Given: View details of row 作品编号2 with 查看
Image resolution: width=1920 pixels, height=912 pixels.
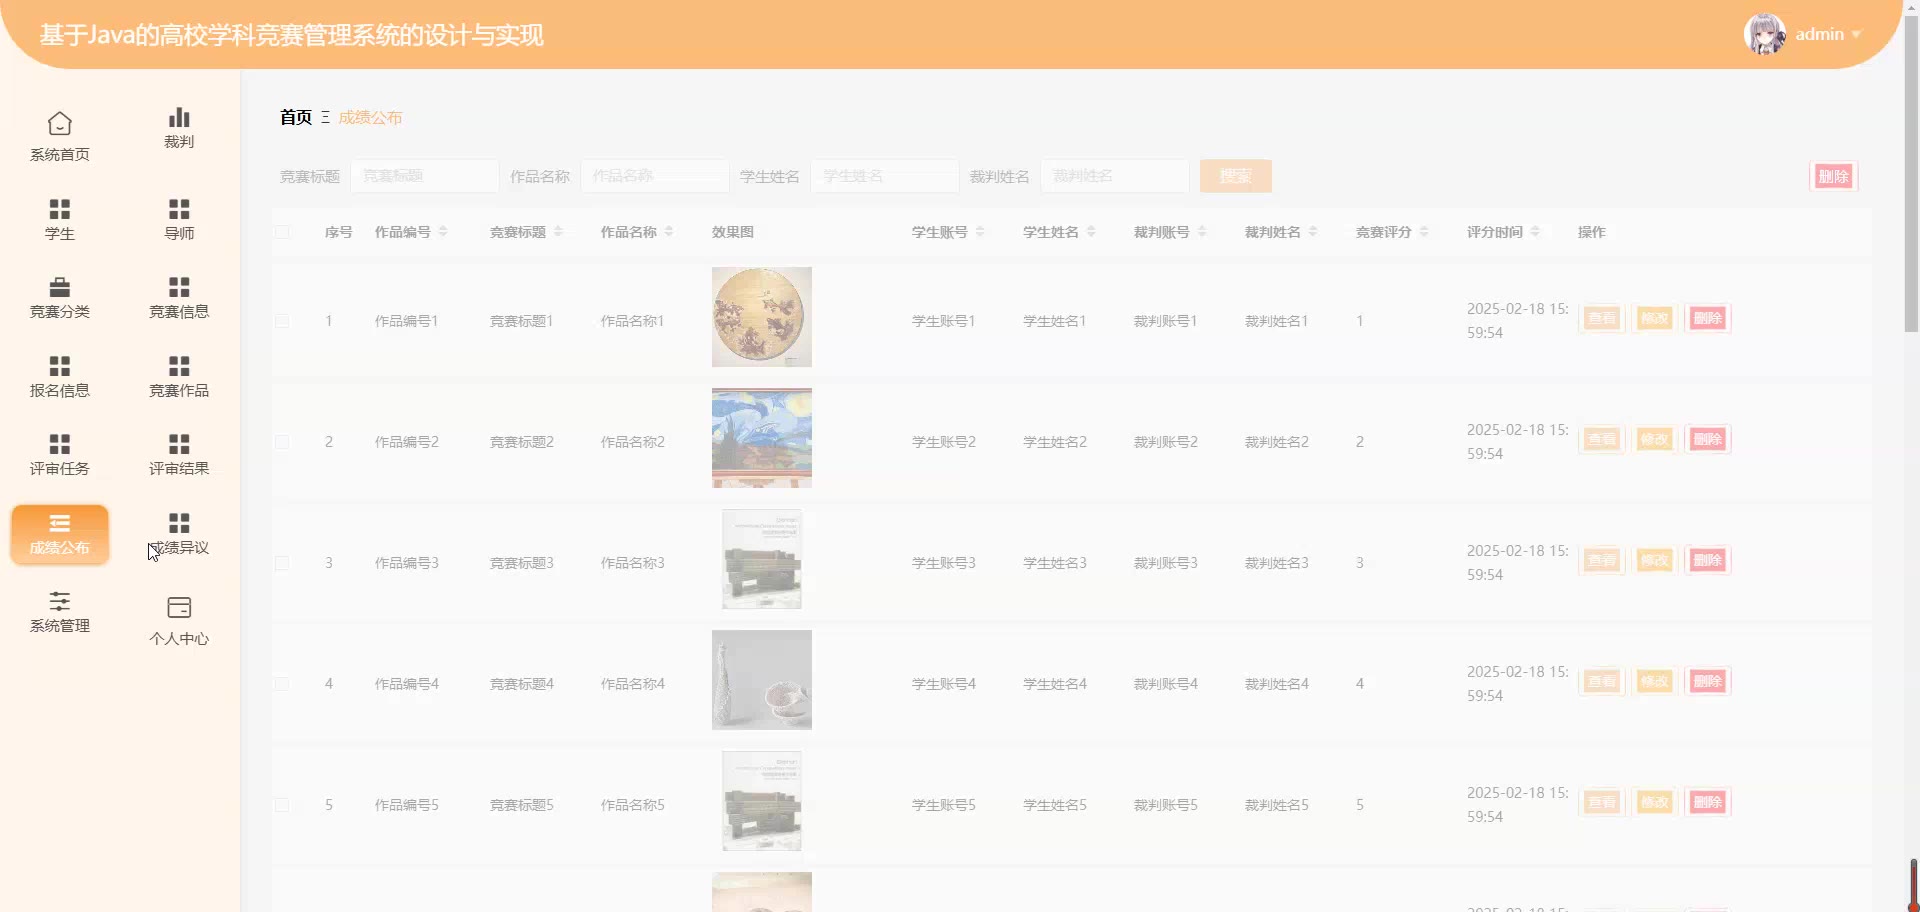Looking at the screenshot, I should click(x=1602, y=440).
